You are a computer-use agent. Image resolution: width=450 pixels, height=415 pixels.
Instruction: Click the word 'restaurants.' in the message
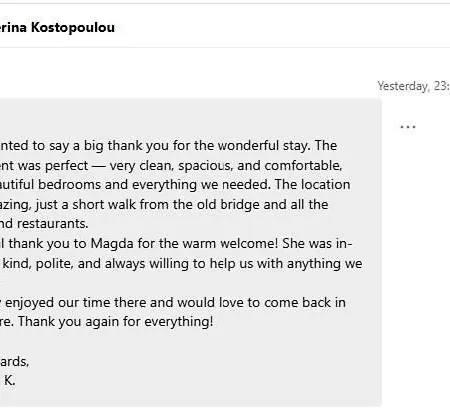tap(53, 224)
